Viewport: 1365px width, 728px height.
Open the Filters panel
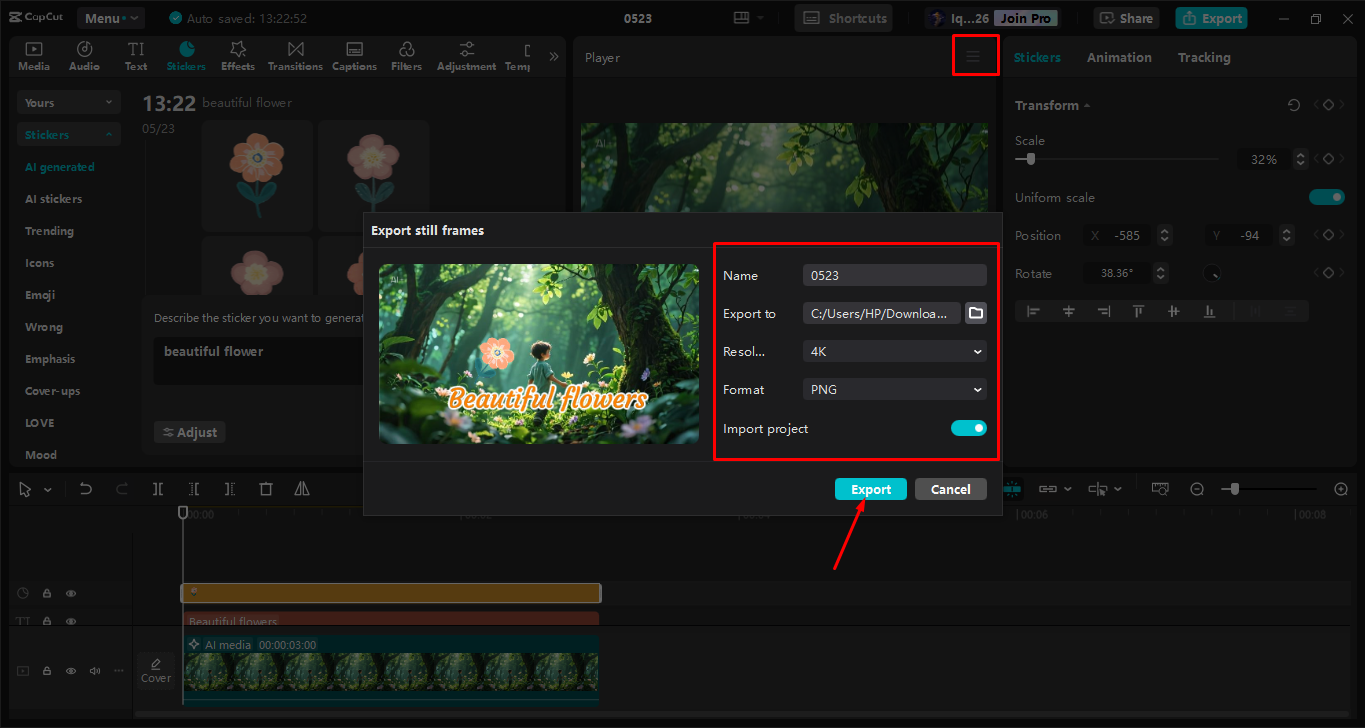(x=406, y=55)
